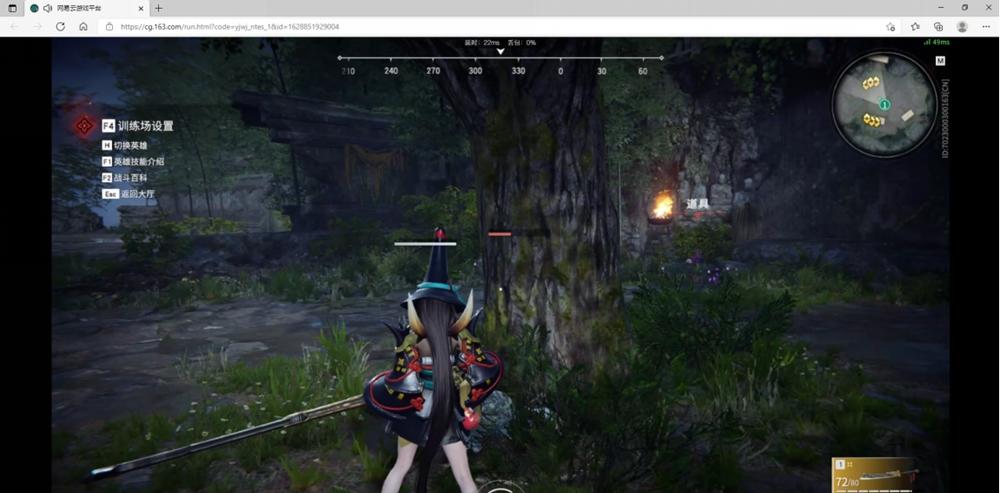Open the browser profile avatar
The height and width of the screenshot is (493, 1000).
point(962,27)
